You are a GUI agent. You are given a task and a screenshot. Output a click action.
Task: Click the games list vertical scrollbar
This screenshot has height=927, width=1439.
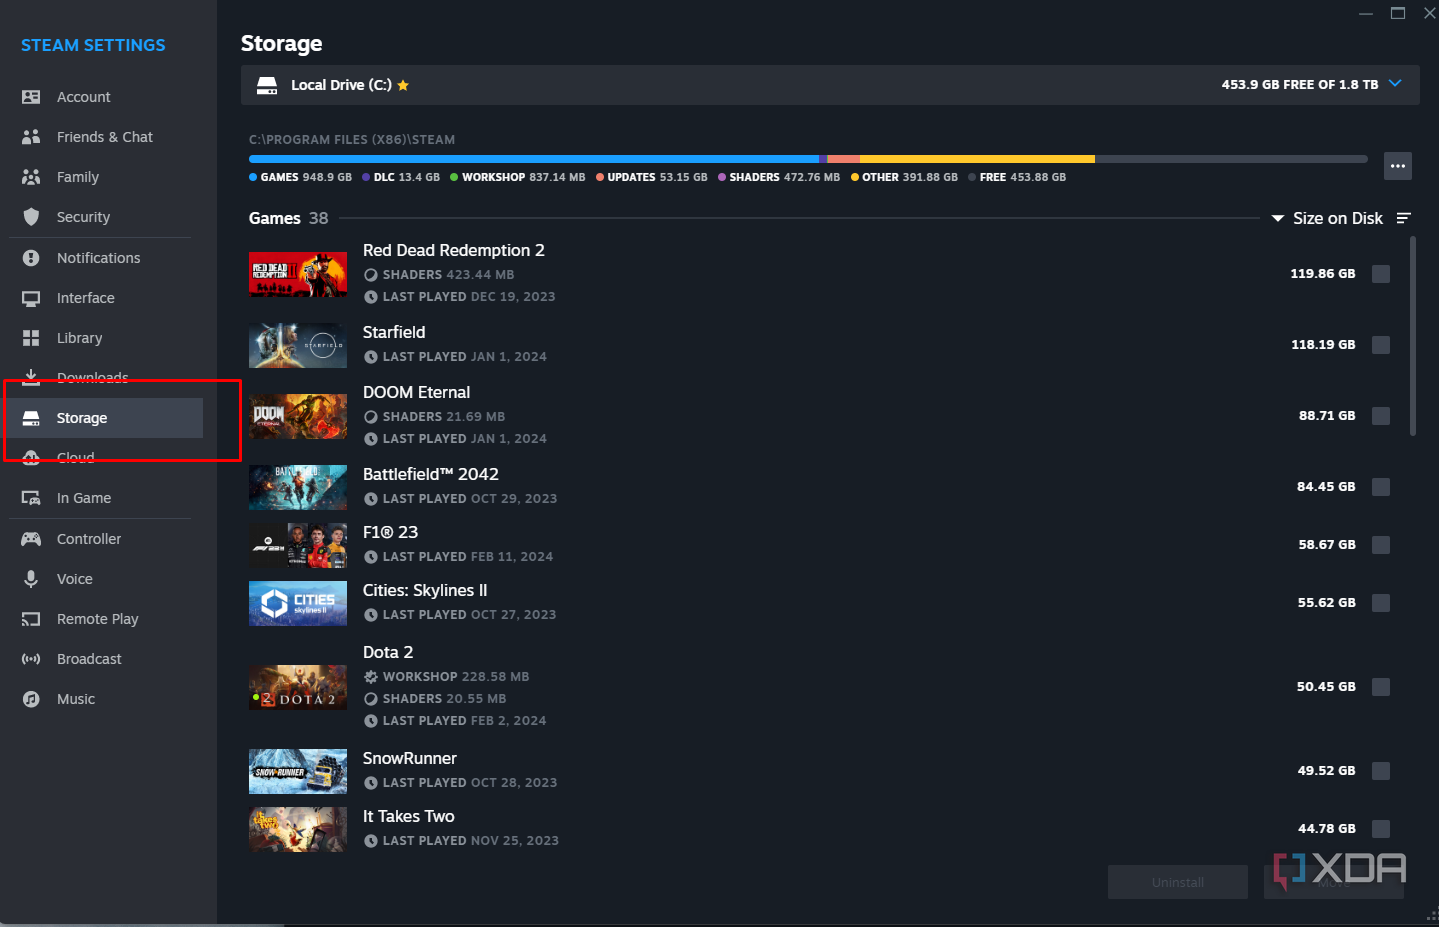pos(1413,336)
